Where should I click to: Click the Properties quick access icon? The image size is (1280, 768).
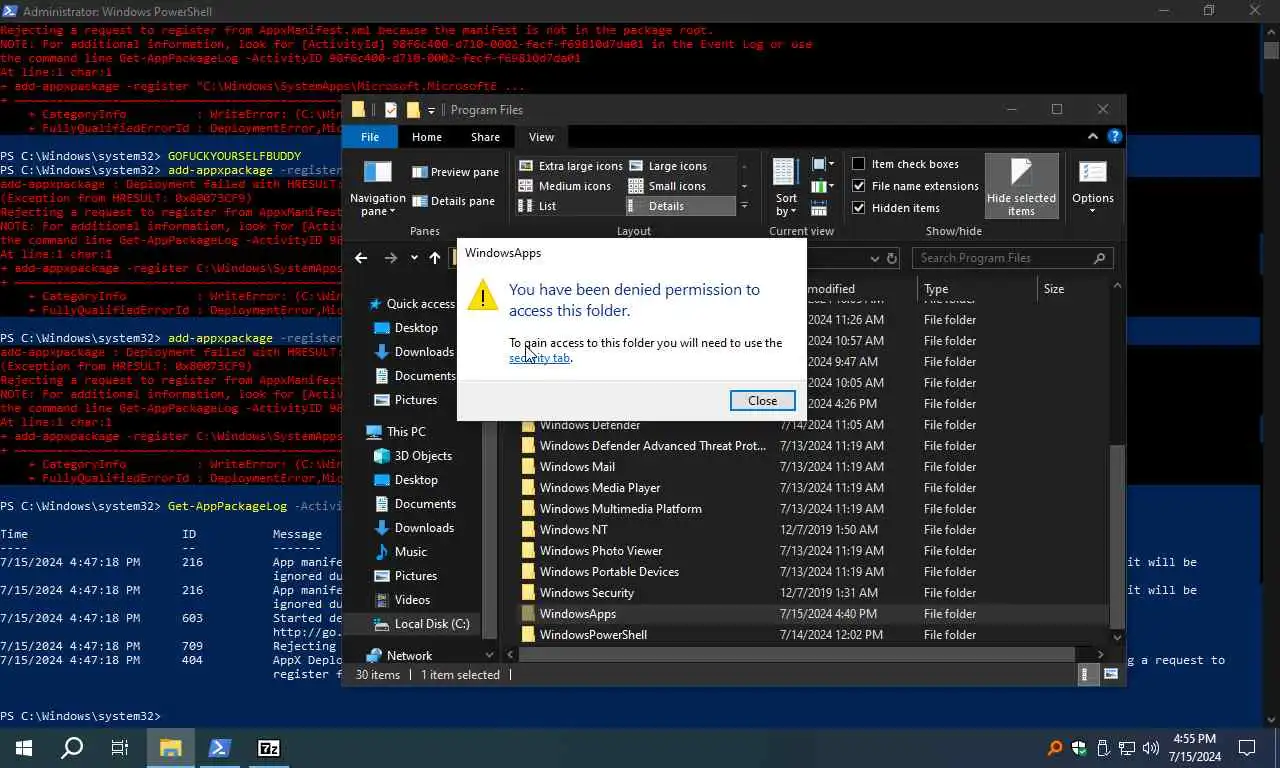(x=391, y=110)
